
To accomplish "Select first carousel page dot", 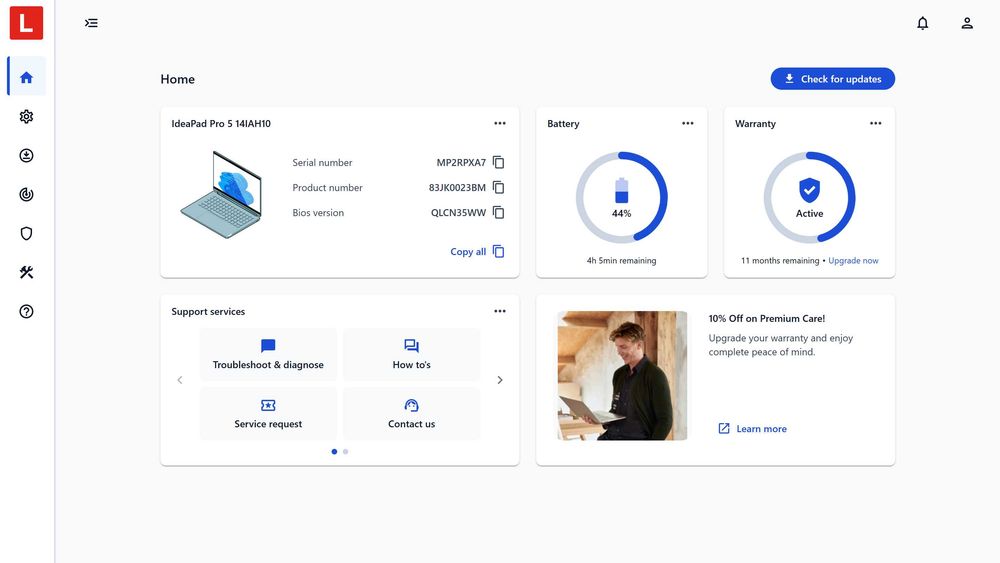I will (x=334, y=451).
